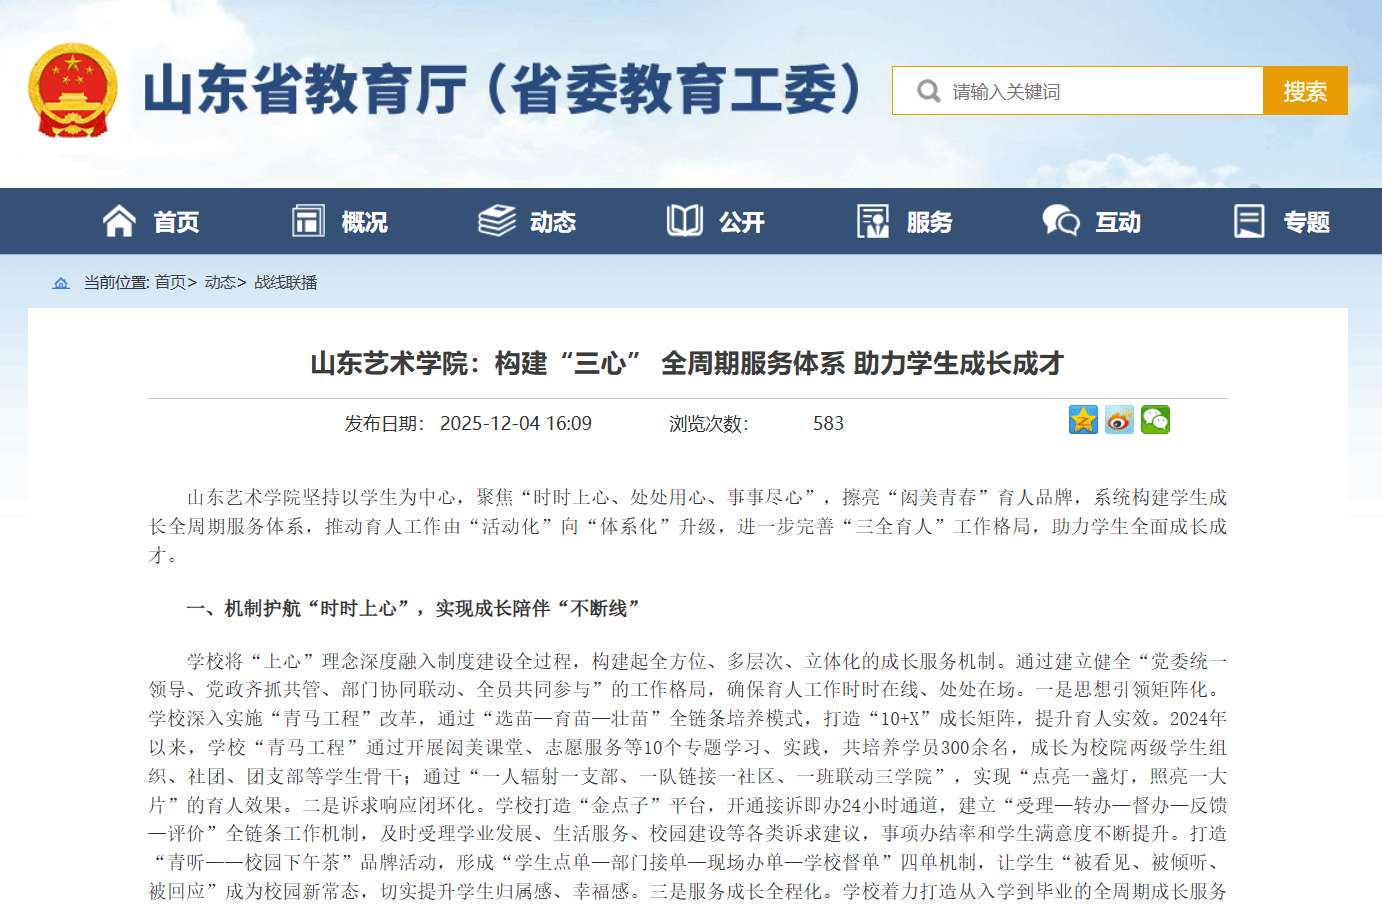Click the house icon for 首页
1382x906 pixels.
pos(119,221)
